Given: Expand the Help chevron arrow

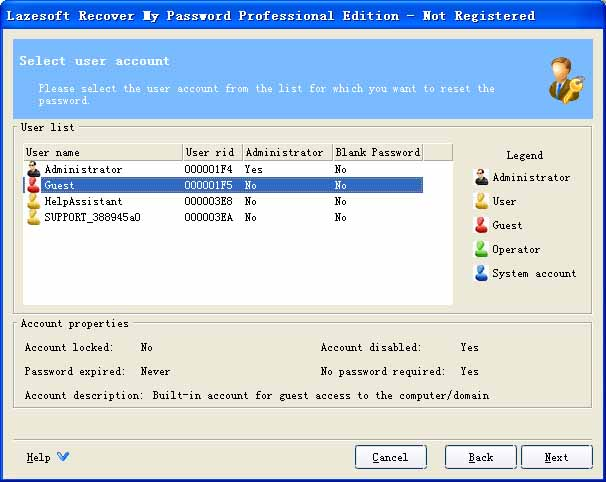Looking at the screenshot, I should point(63,456).
